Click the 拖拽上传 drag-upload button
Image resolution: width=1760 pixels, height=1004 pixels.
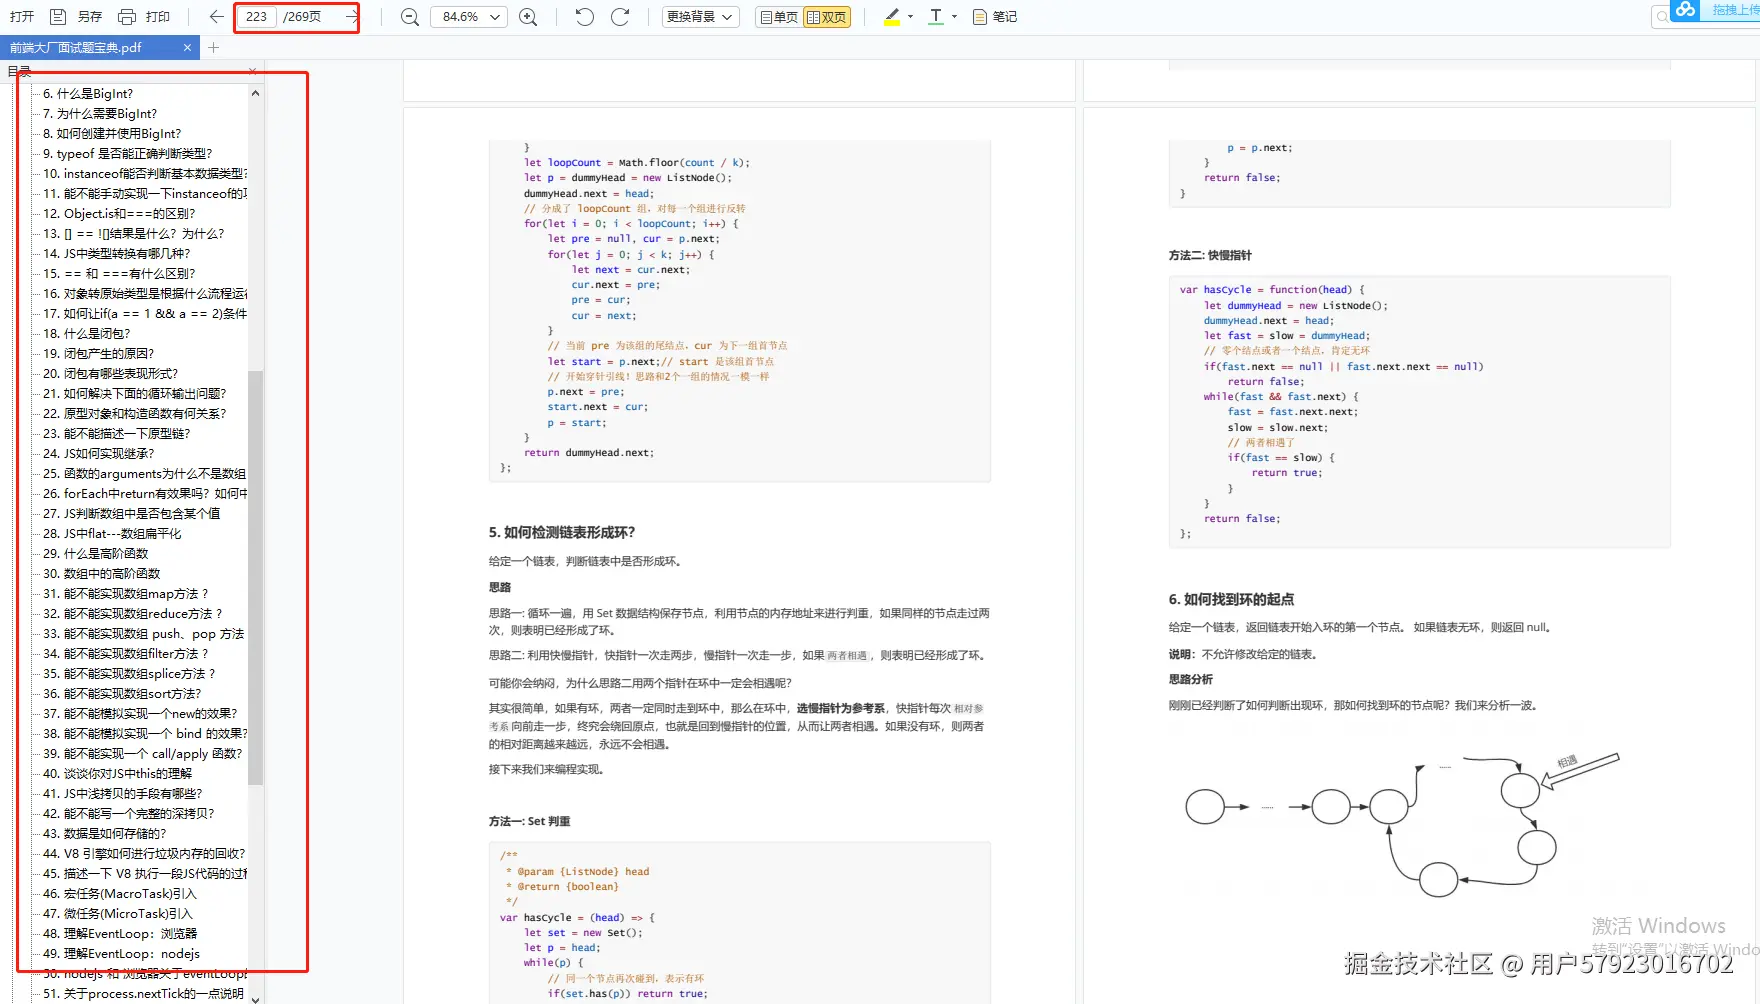coord(1735,10)
